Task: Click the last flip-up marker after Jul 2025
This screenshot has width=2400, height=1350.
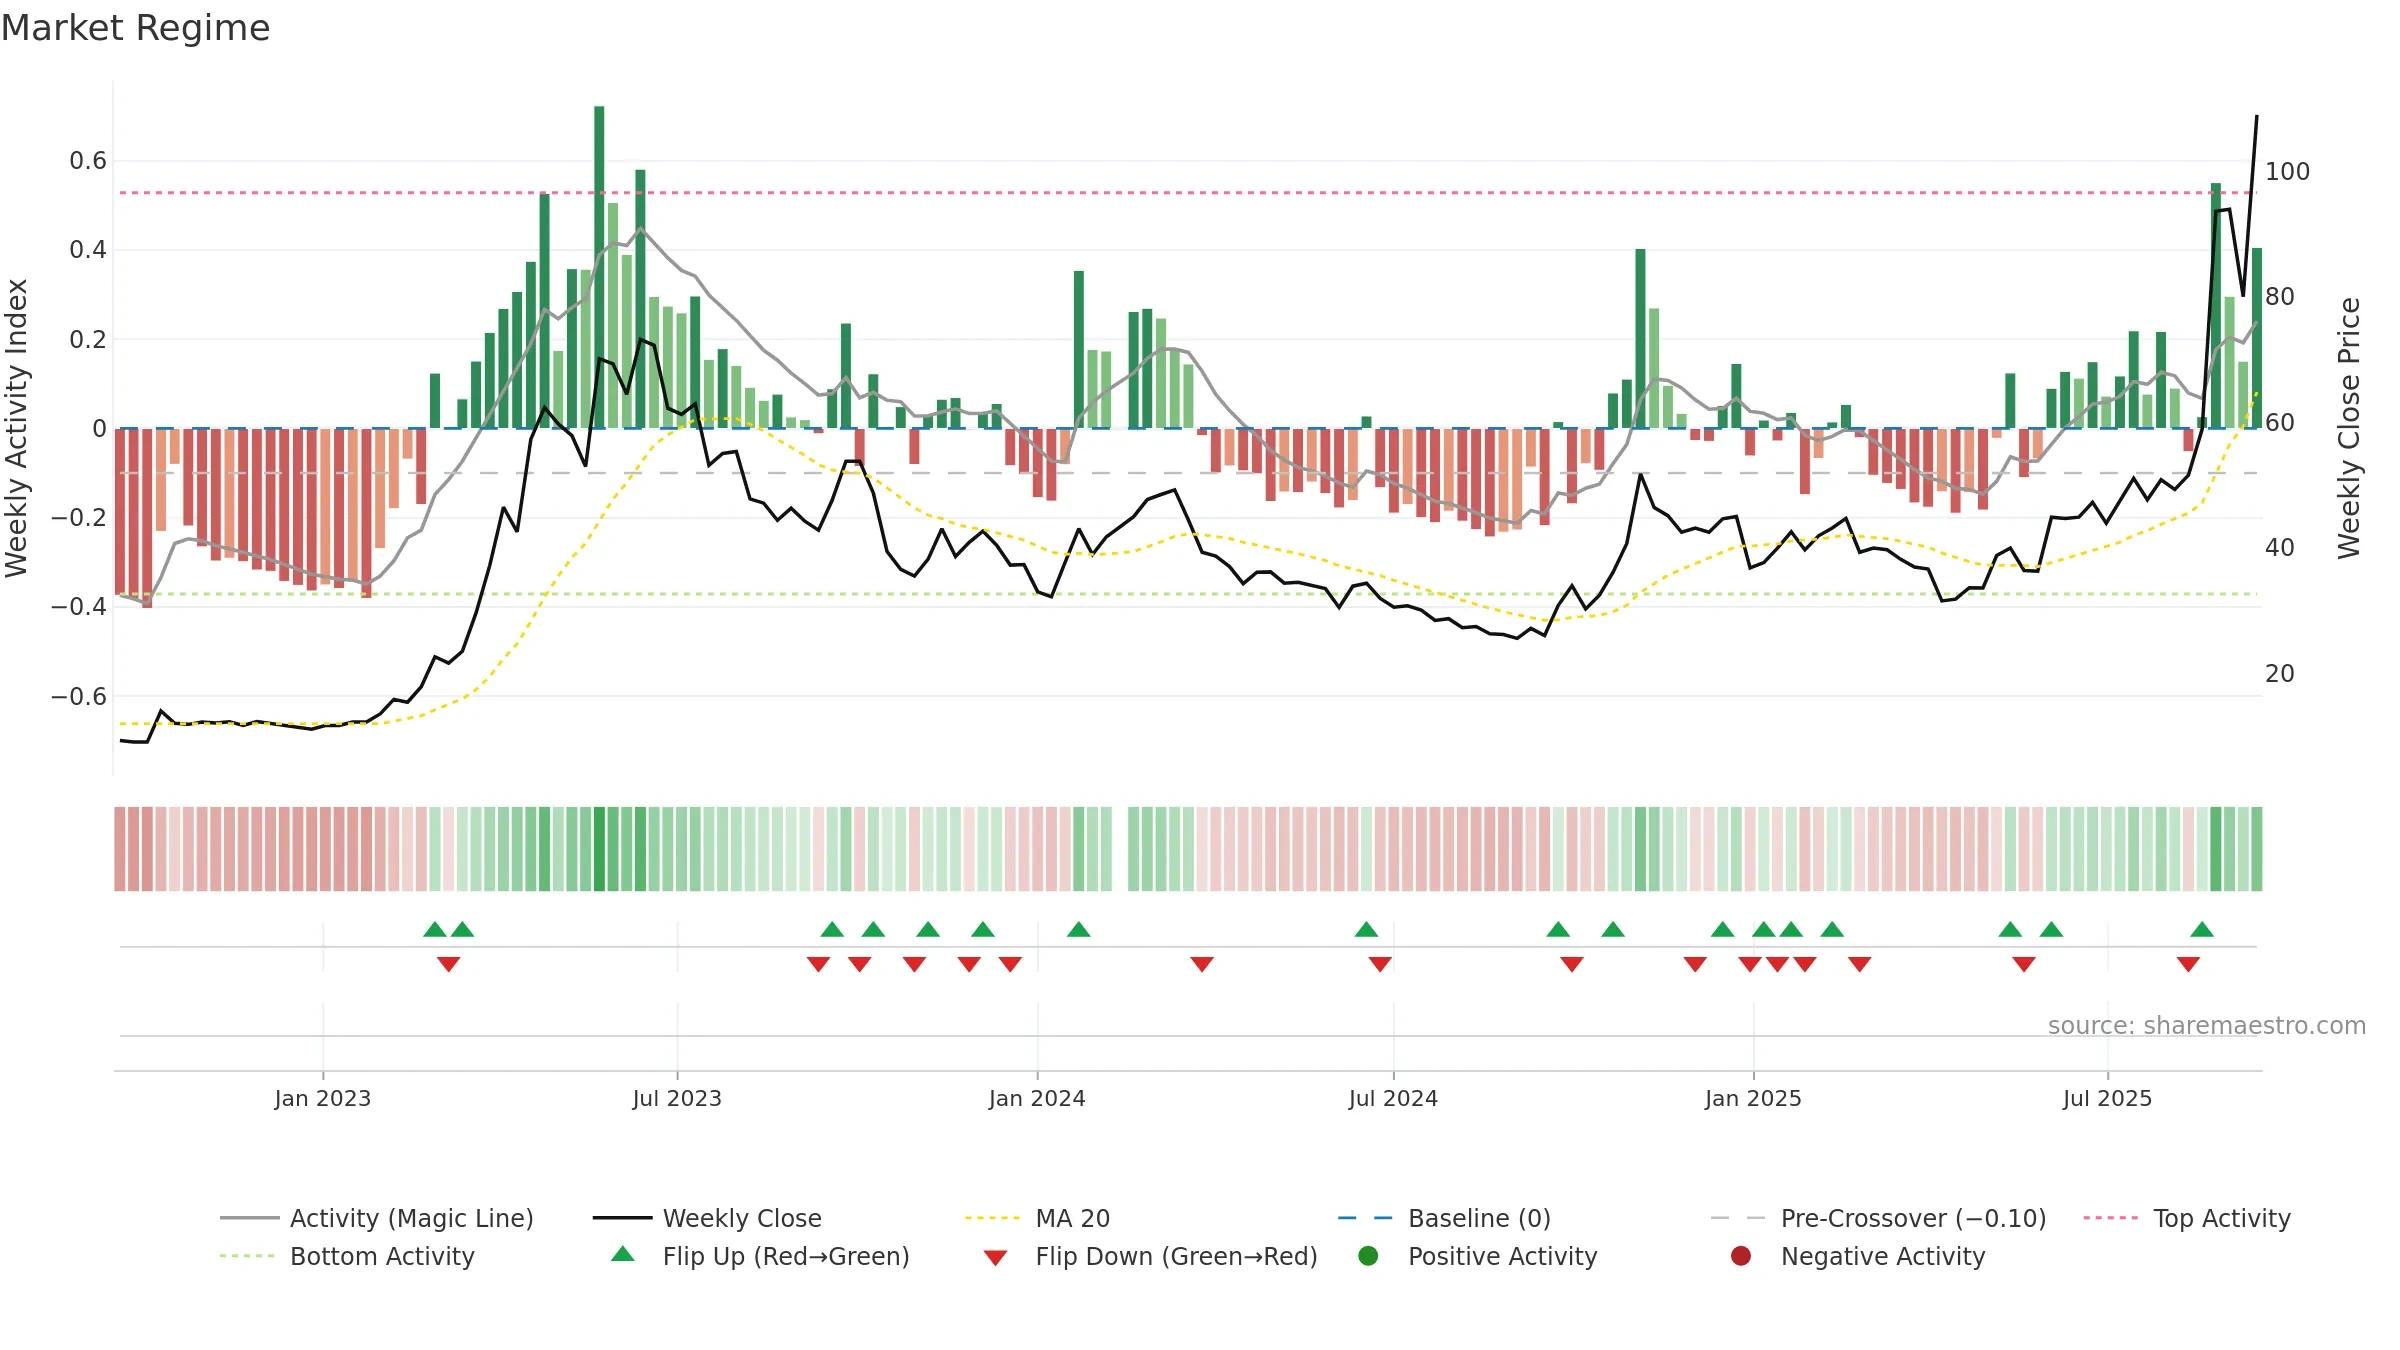Action: point(2202,929)
